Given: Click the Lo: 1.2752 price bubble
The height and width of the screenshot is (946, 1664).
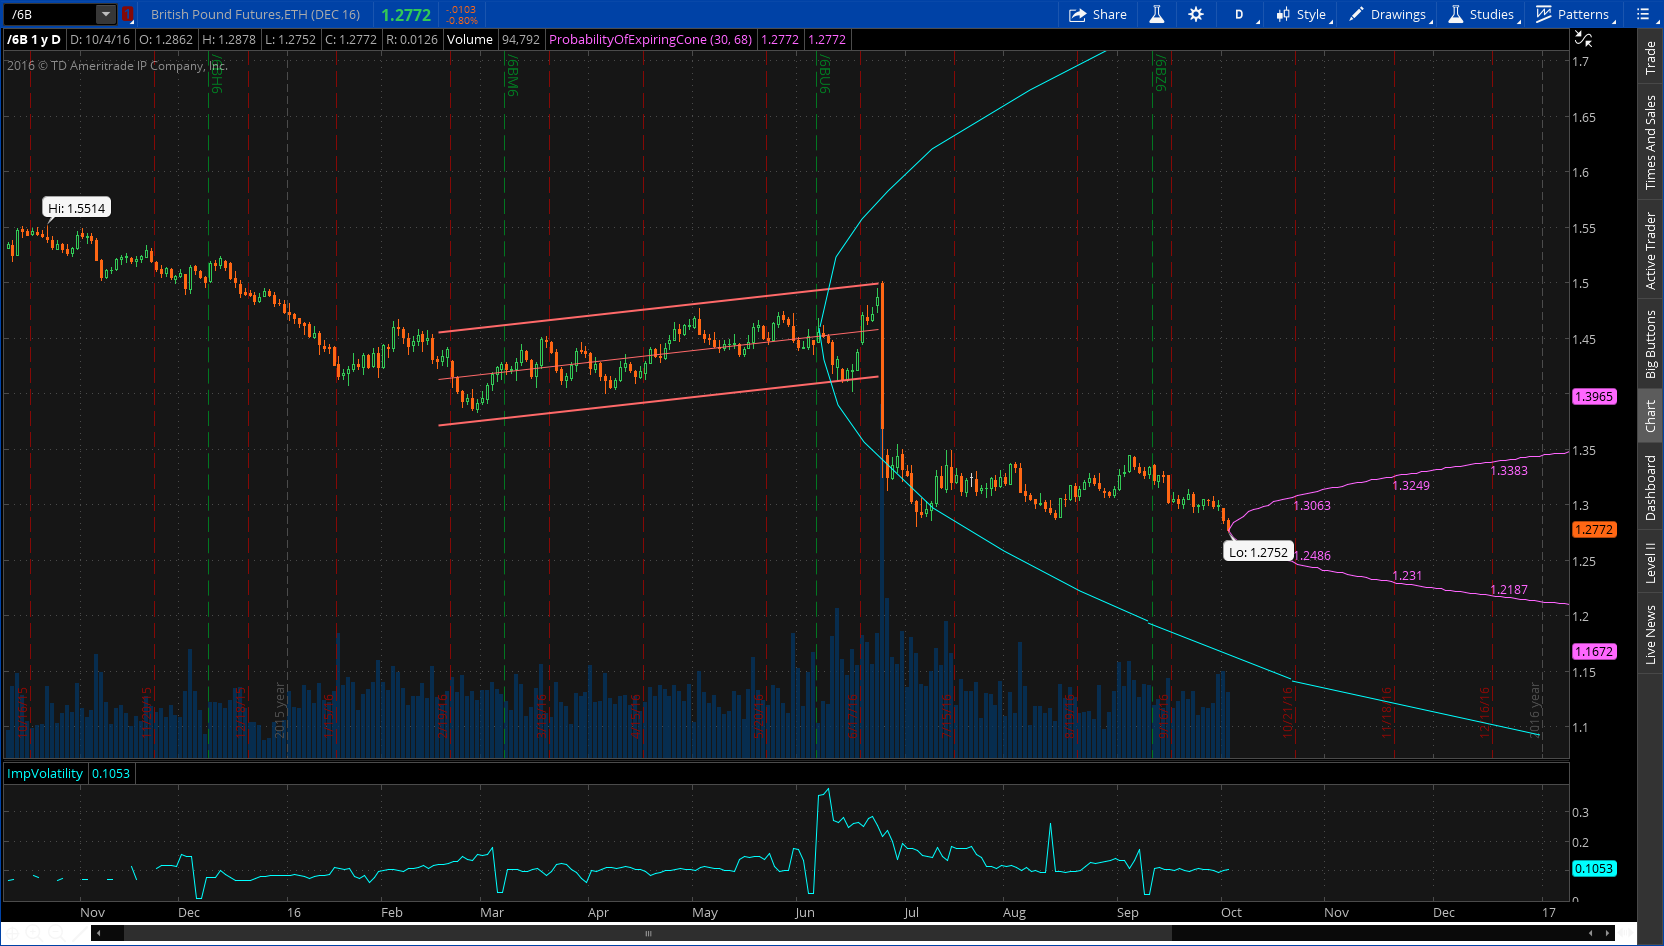Looking at the screenshot, I should tap(1258, 552).
